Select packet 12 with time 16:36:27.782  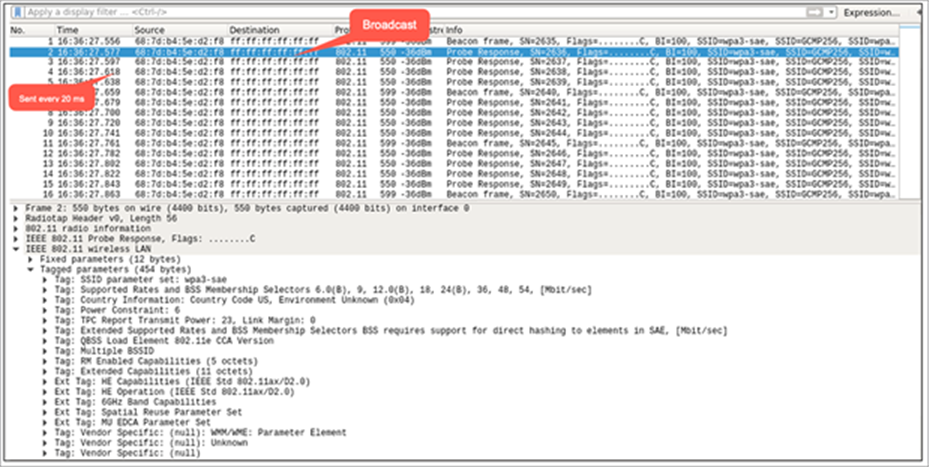click(454, 153)
